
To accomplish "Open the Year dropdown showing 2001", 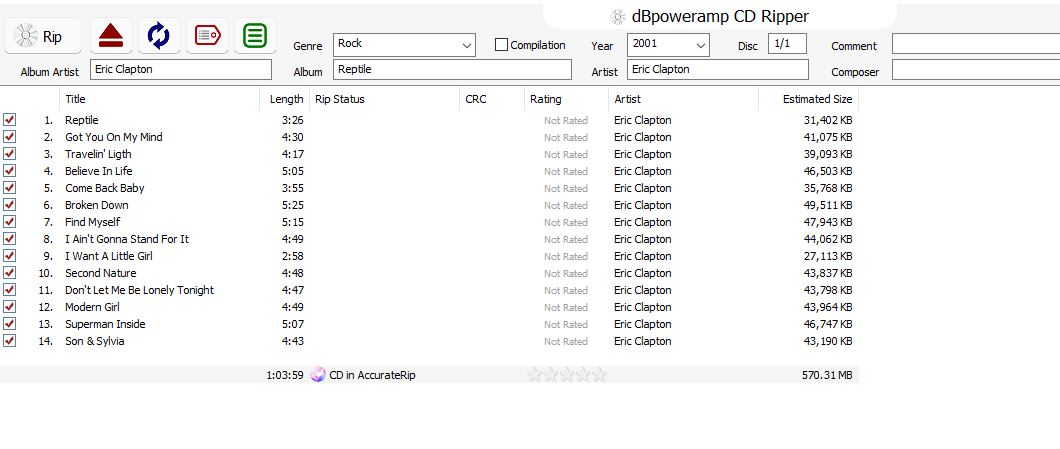I will pos(699,45).
